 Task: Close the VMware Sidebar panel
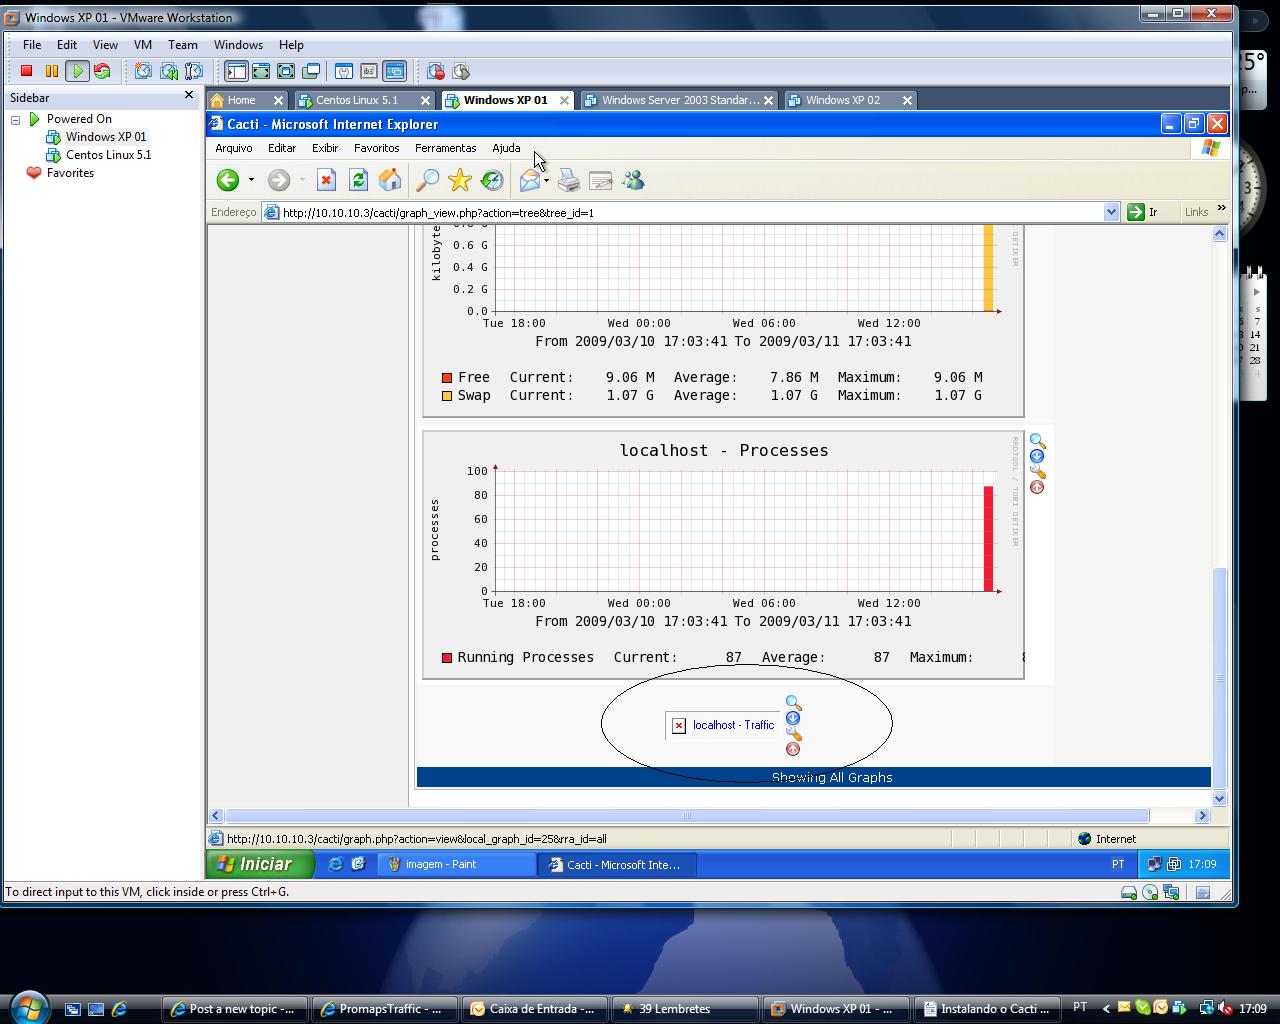pos(189,95)
